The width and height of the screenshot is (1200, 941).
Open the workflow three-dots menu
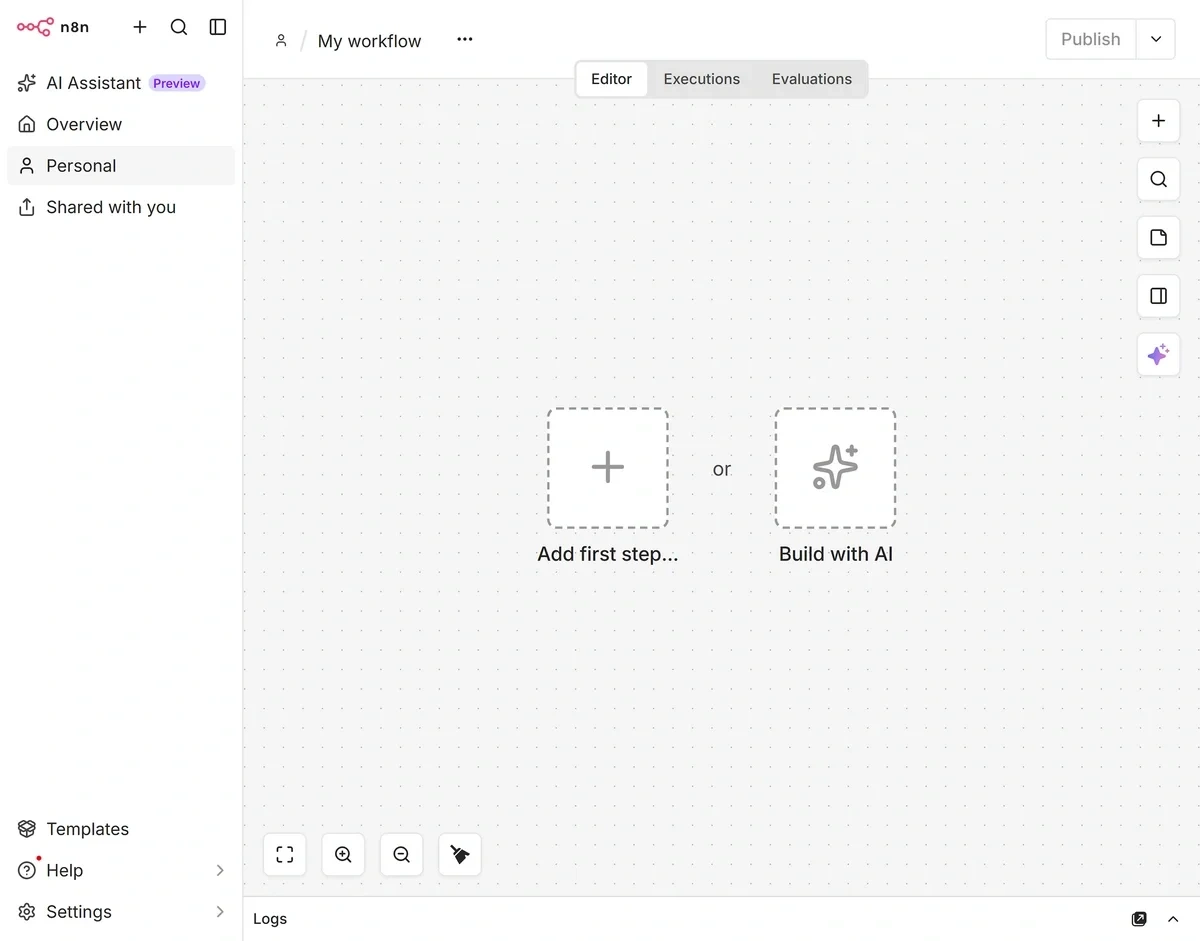pyautogui.click(x=465, y=39)
